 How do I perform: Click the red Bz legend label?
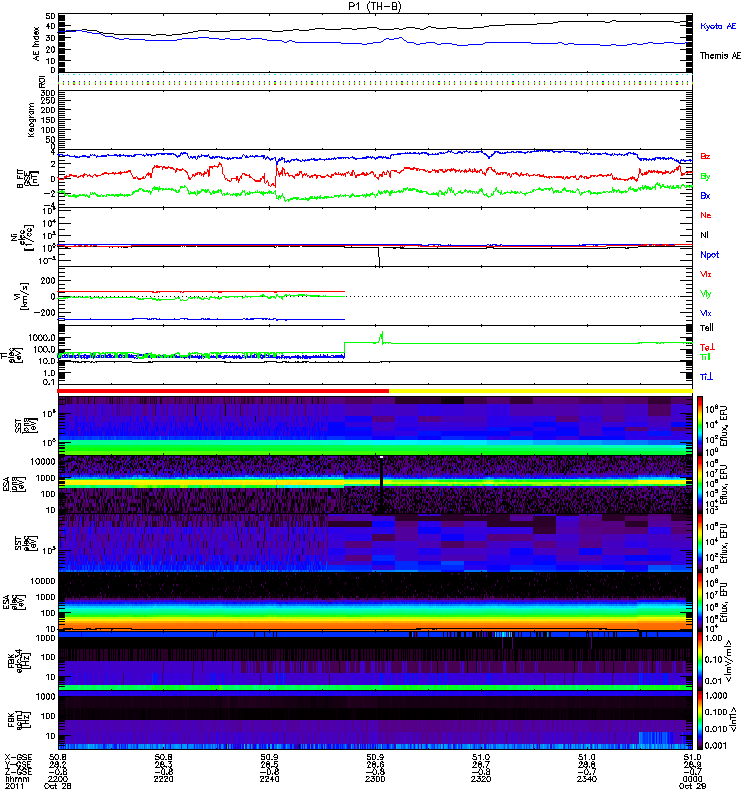705,156
